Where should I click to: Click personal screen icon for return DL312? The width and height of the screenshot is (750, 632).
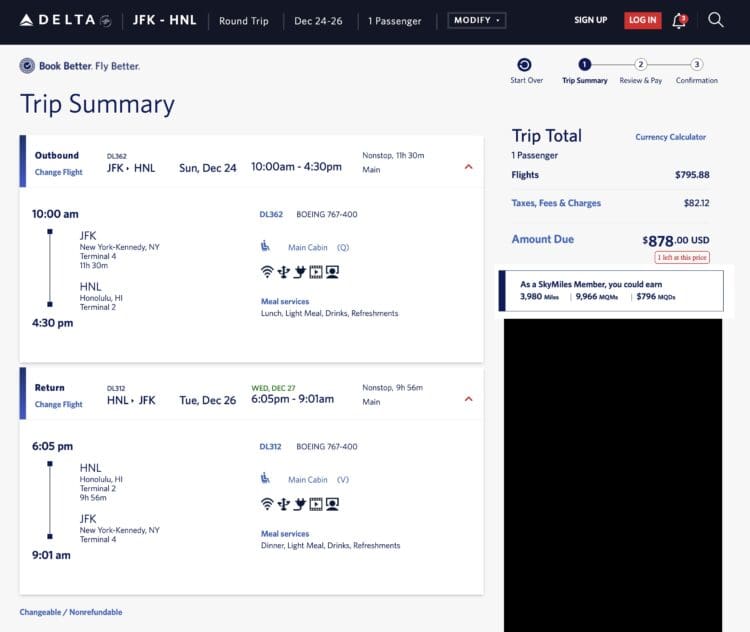click(332, 504)
